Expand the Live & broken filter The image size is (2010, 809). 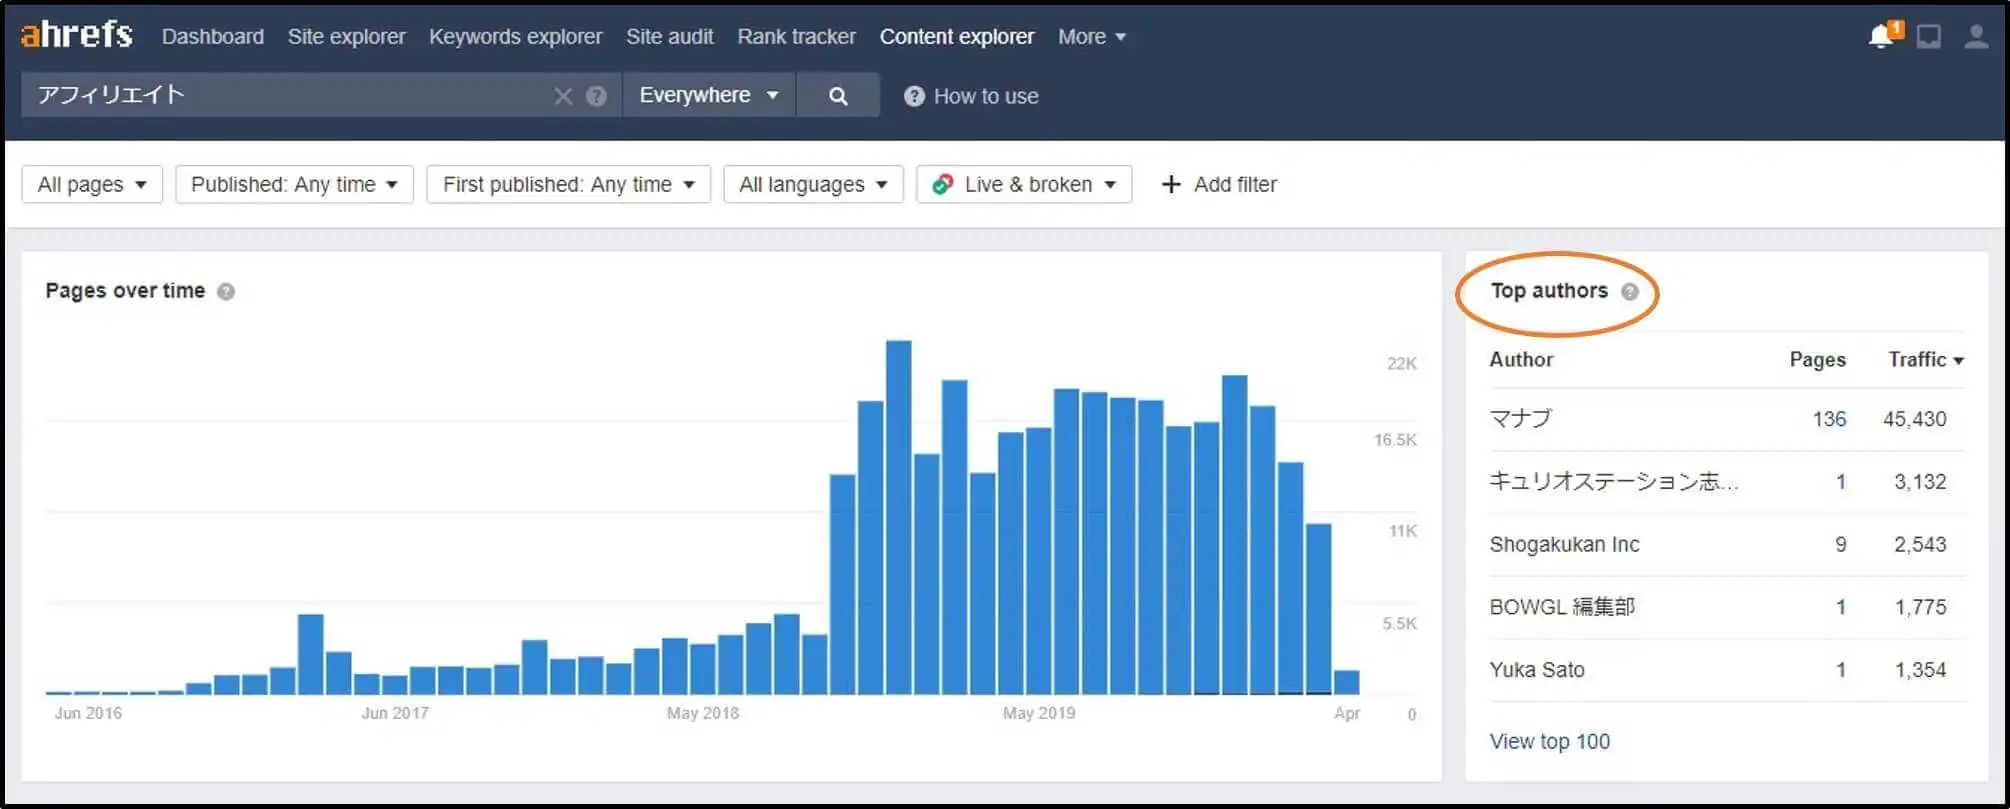pos(1024,185)
